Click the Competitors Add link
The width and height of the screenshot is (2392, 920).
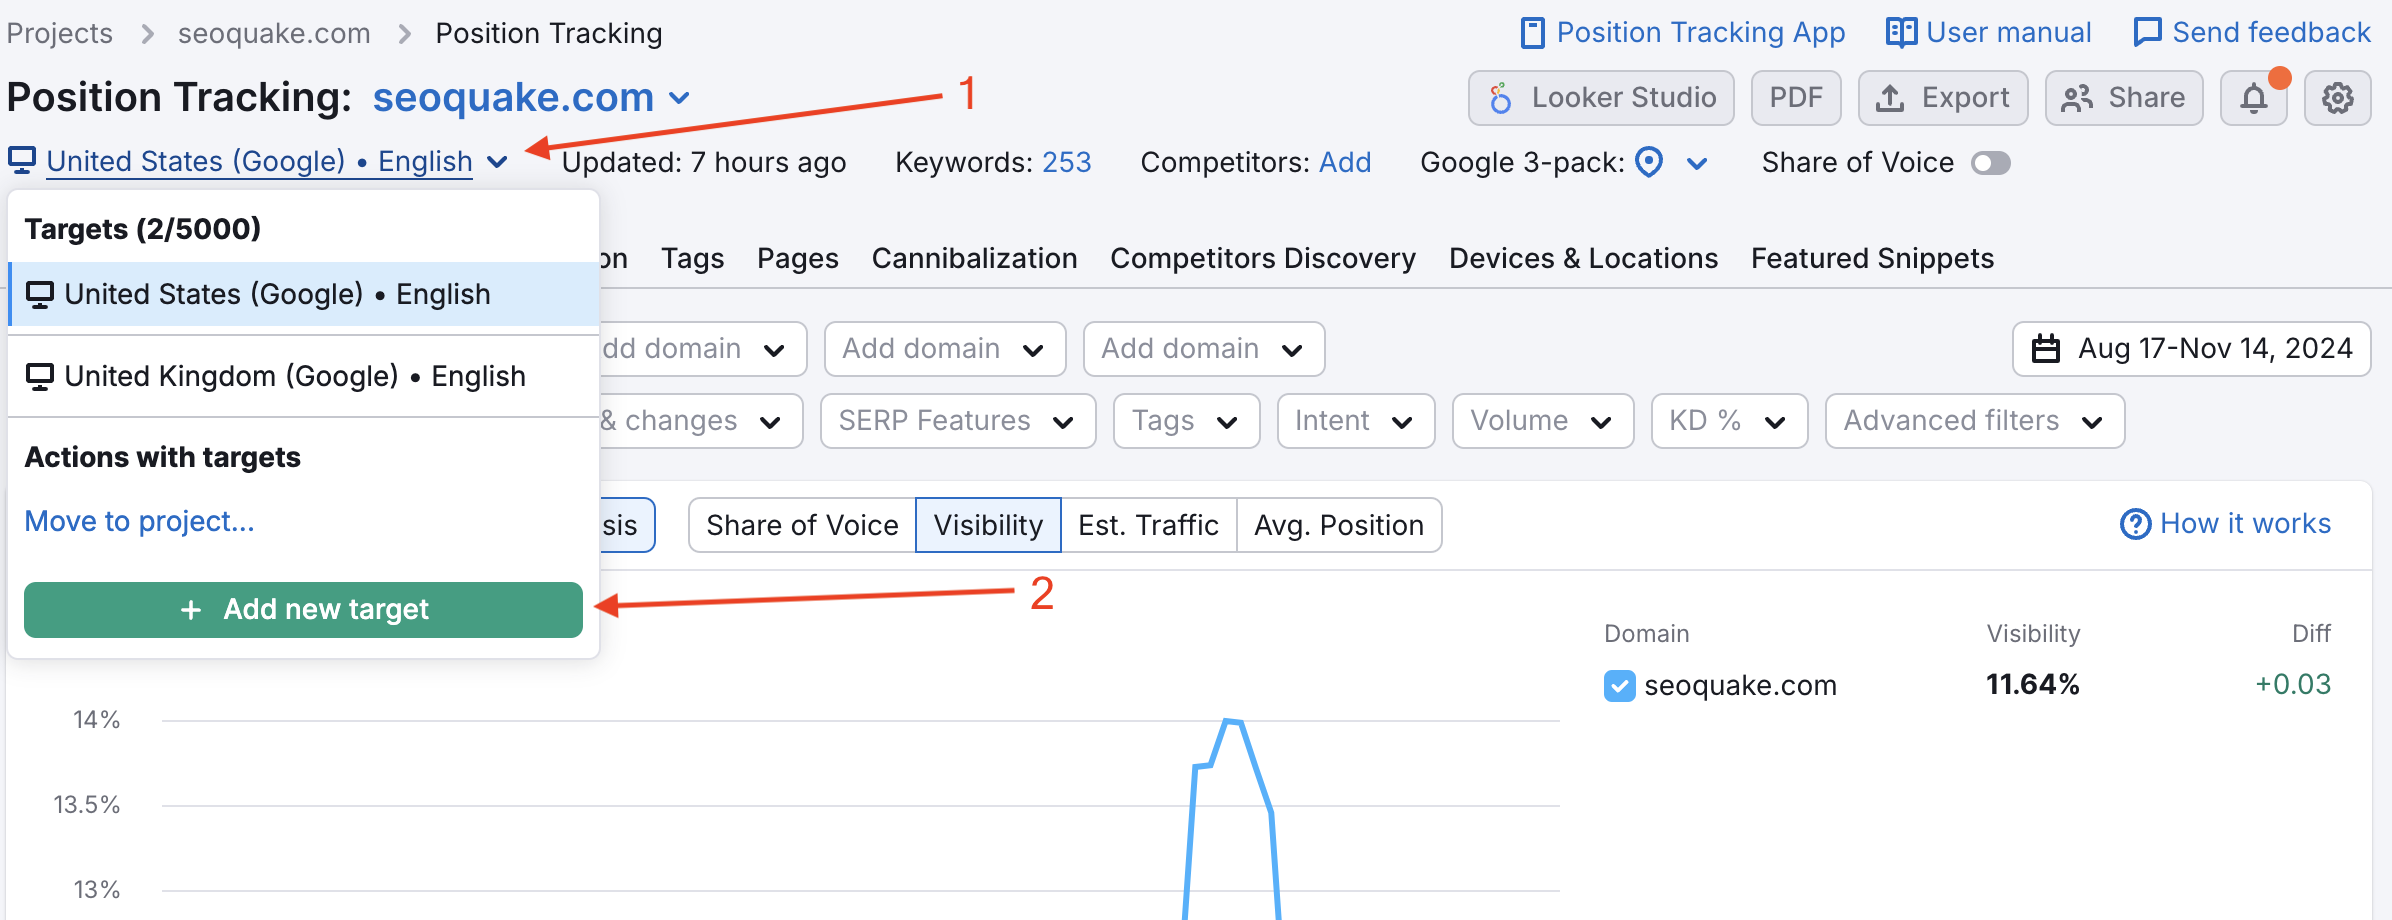(1345, 162)
